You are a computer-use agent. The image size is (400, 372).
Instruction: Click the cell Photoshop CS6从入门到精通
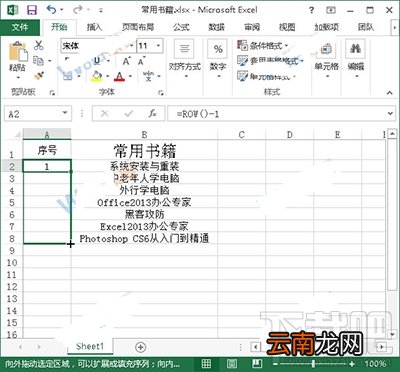(144, 238)
